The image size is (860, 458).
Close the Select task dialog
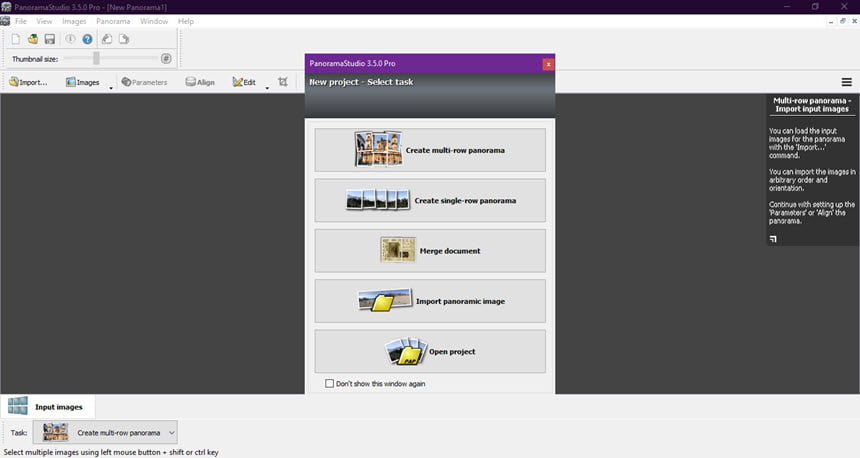coord(548,64)
